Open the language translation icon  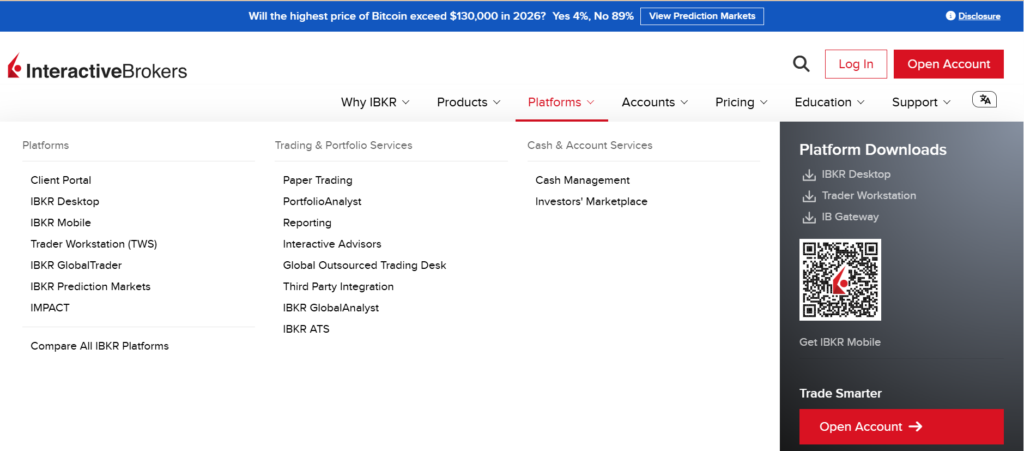[984, 100]
